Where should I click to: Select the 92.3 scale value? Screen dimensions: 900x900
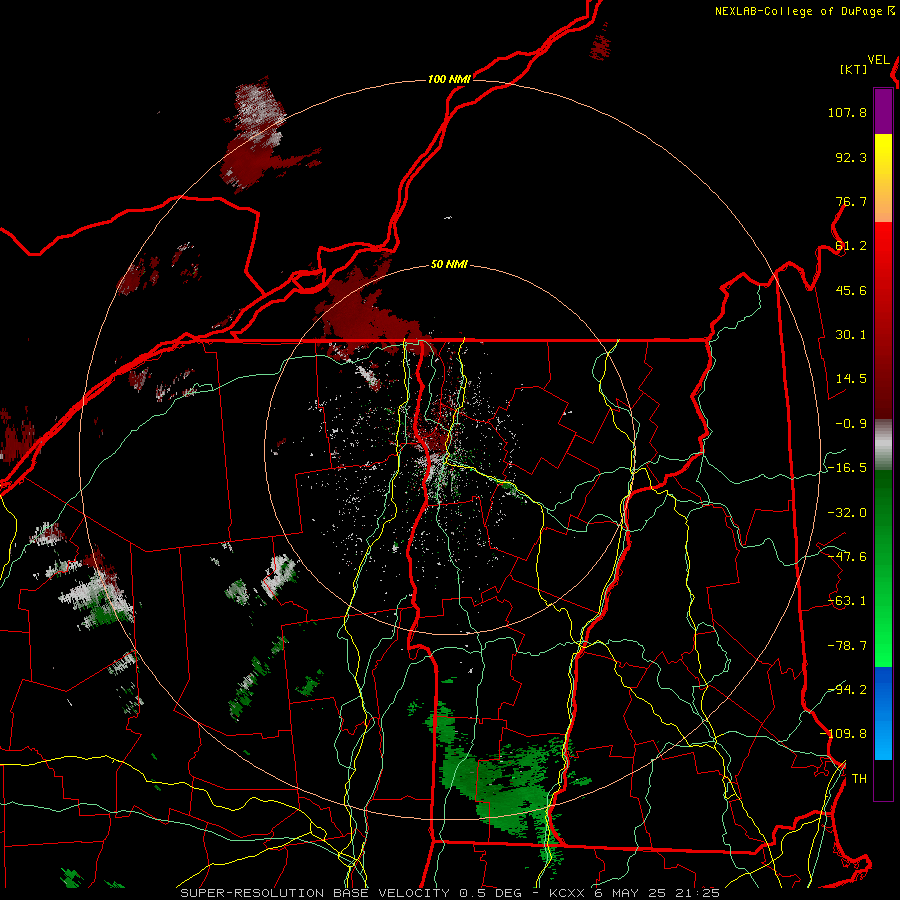click(851, 157)
